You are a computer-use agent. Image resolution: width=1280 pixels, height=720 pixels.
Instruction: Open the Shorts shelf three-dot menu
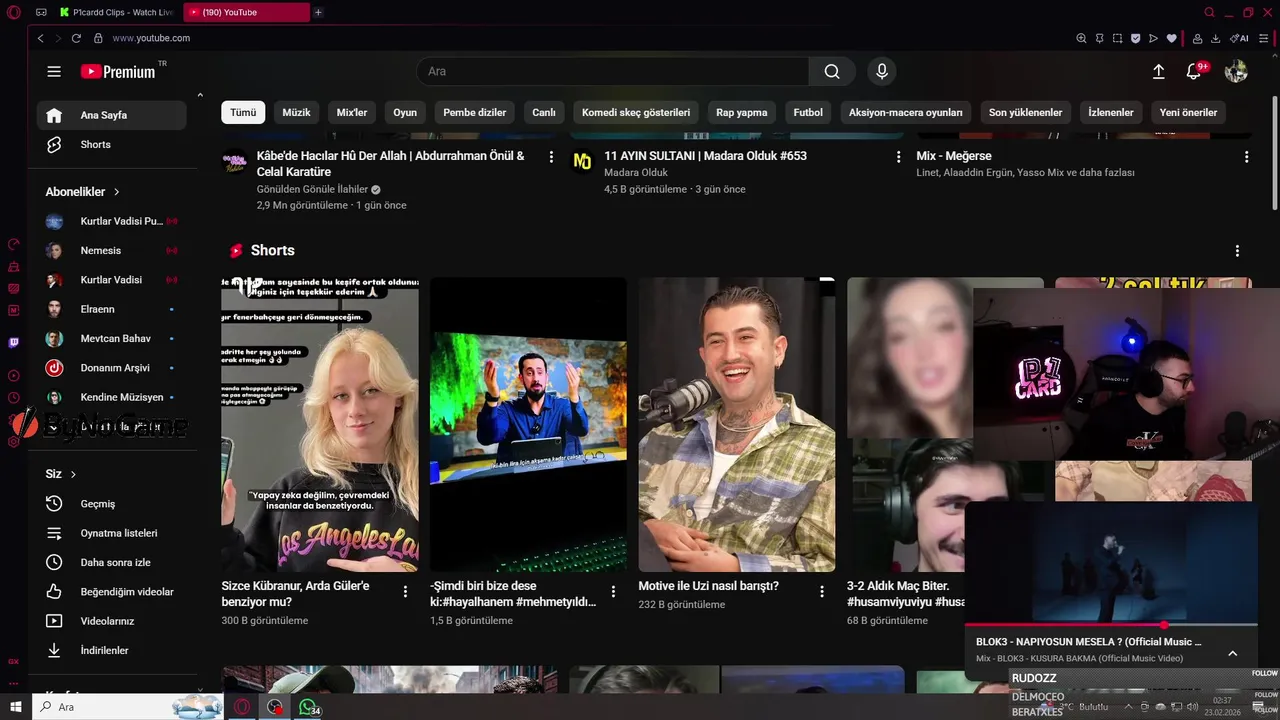click(1237, 251)
